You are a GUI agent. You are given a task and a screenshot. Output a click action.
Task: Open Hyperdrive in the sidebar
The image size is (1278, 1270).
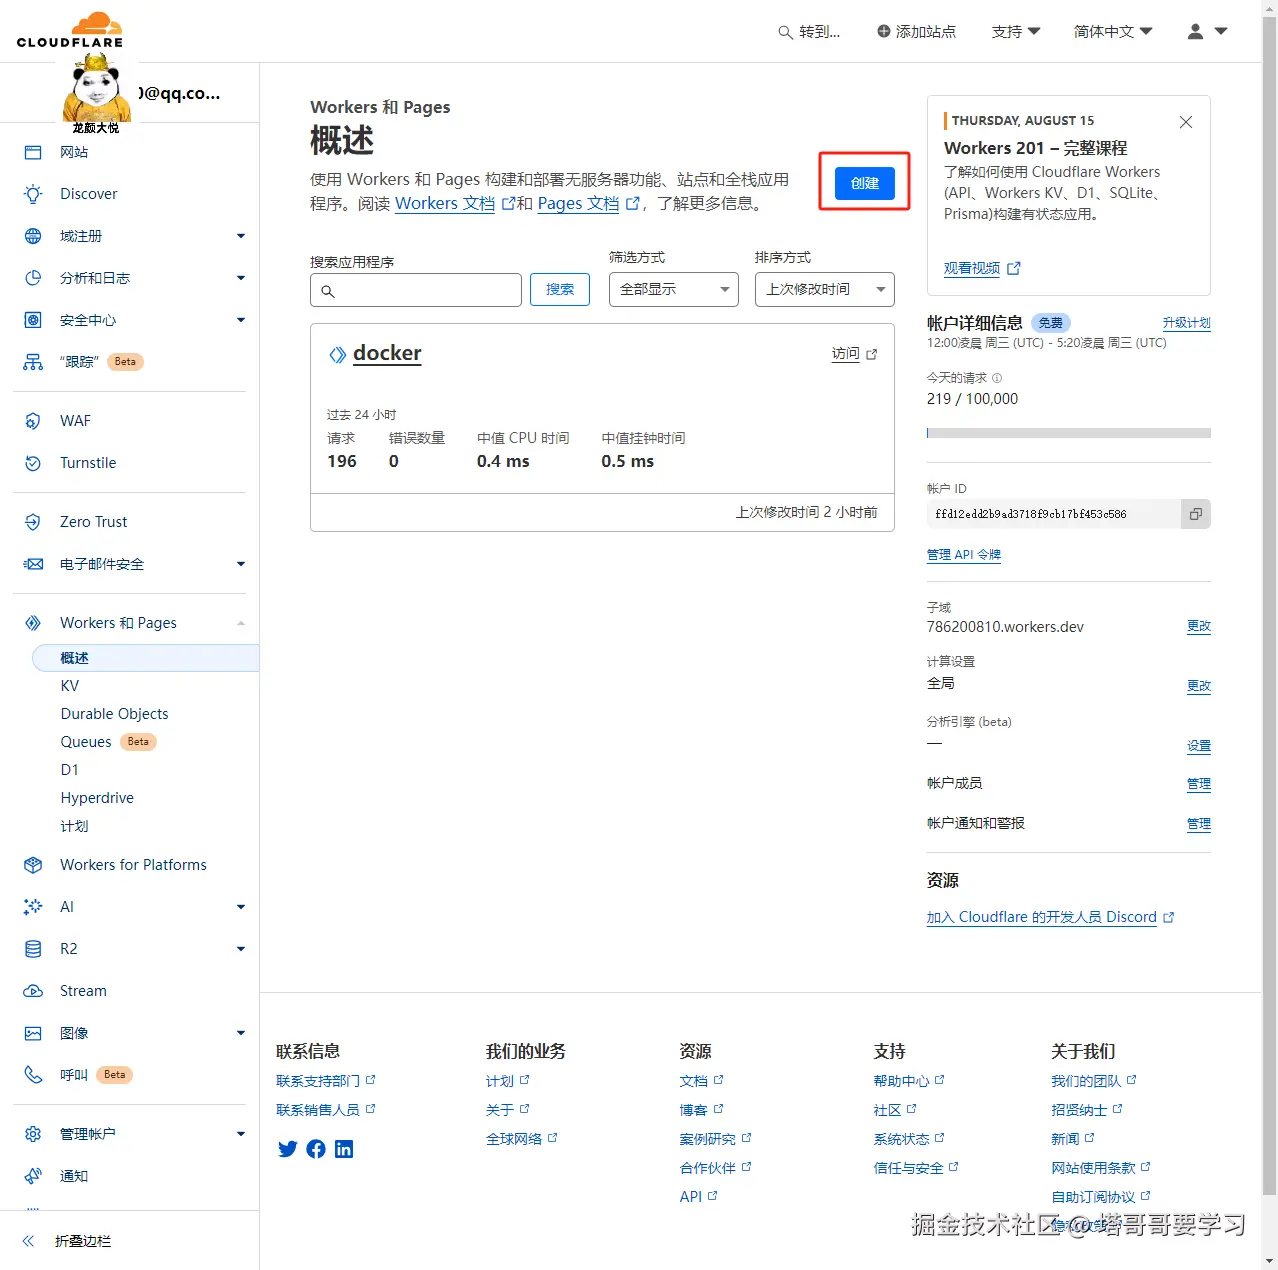pyautogui.click(x=97, y=798)
